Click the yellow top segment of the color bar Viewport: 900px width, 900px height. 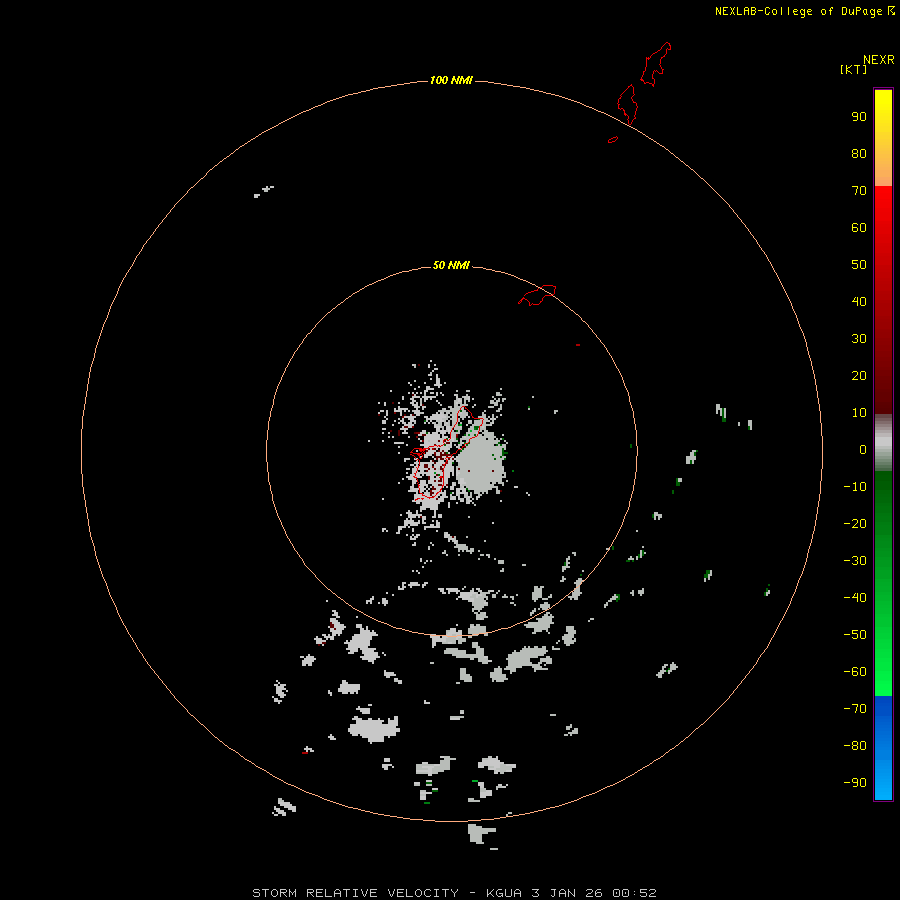click(883, 138)
